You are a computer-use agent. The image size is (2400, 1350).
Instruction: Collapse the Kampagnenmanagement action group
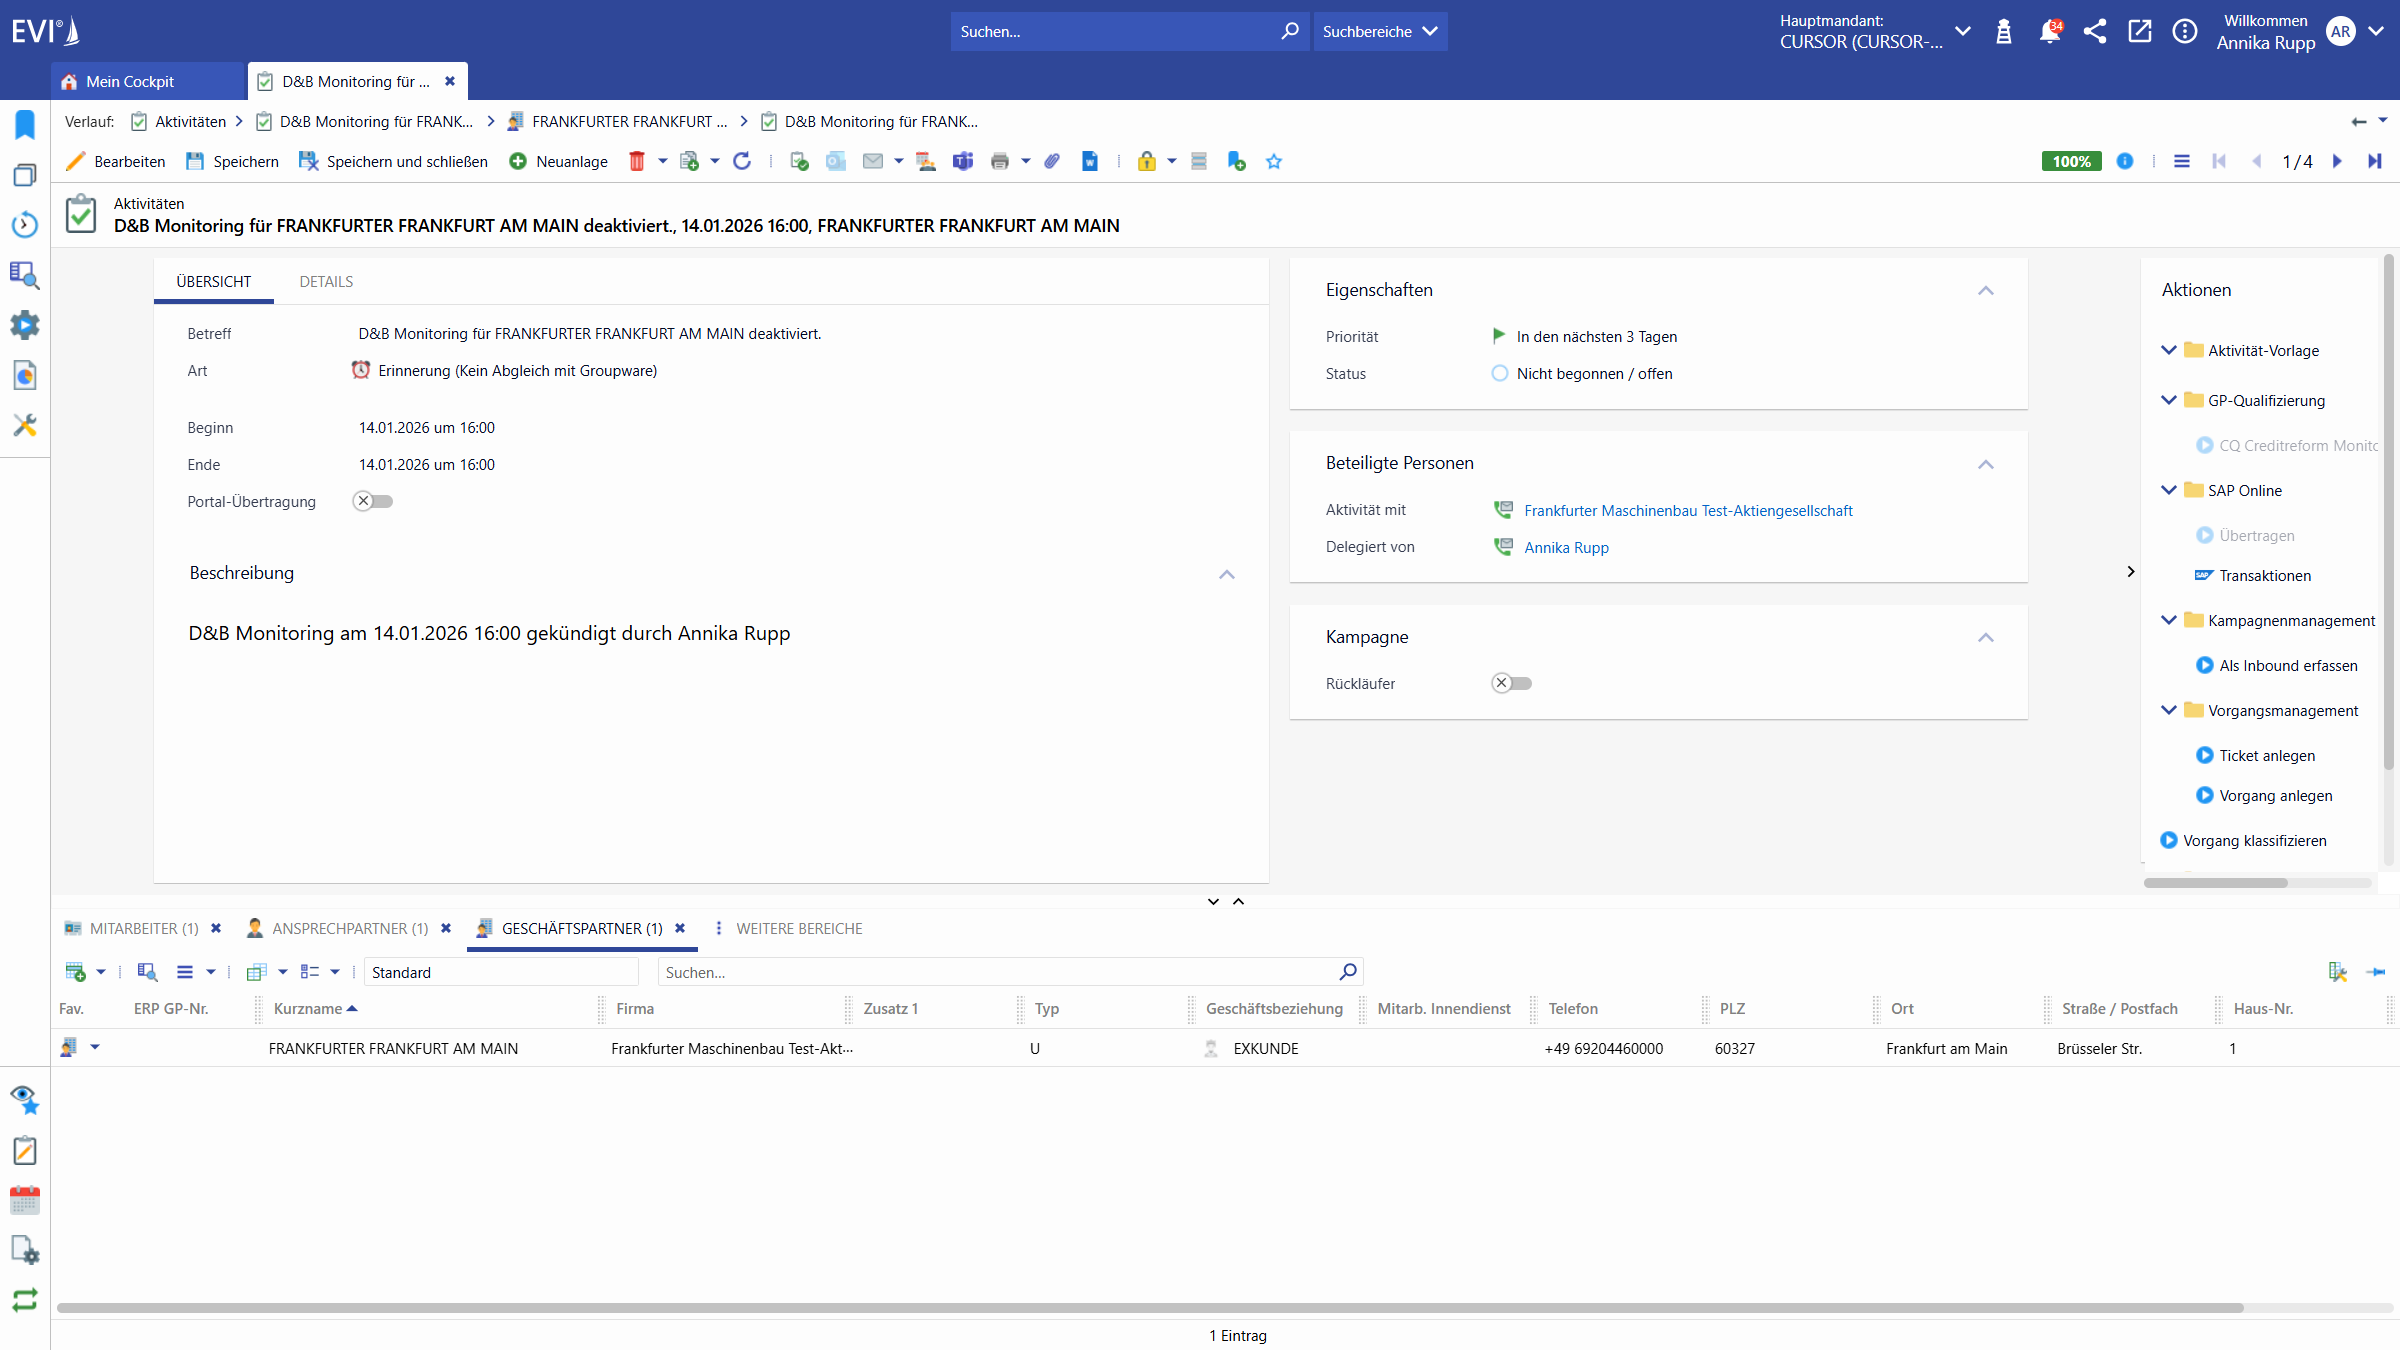pyautogui.click(x=2168, y=620)
